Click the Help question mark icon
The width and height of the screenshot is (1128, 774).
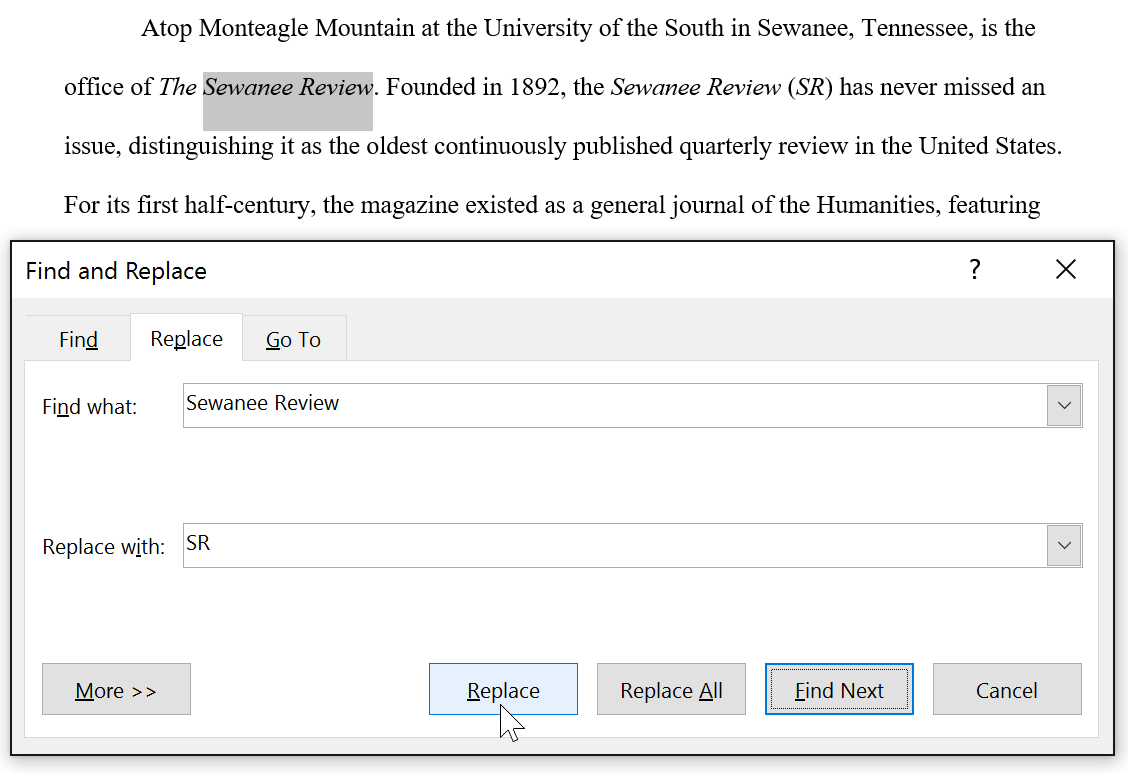974,269
